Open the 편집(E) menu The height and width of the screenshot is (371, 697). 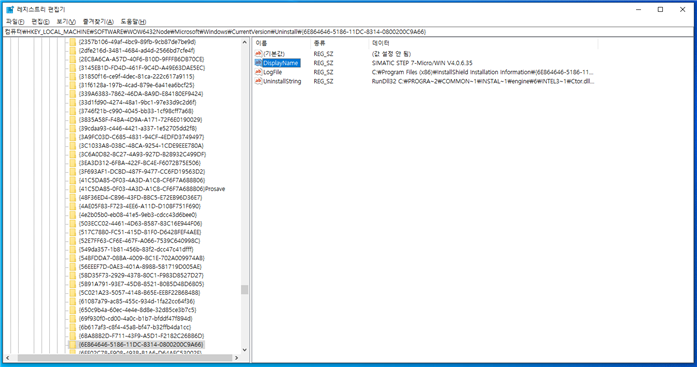coord(40,22)
